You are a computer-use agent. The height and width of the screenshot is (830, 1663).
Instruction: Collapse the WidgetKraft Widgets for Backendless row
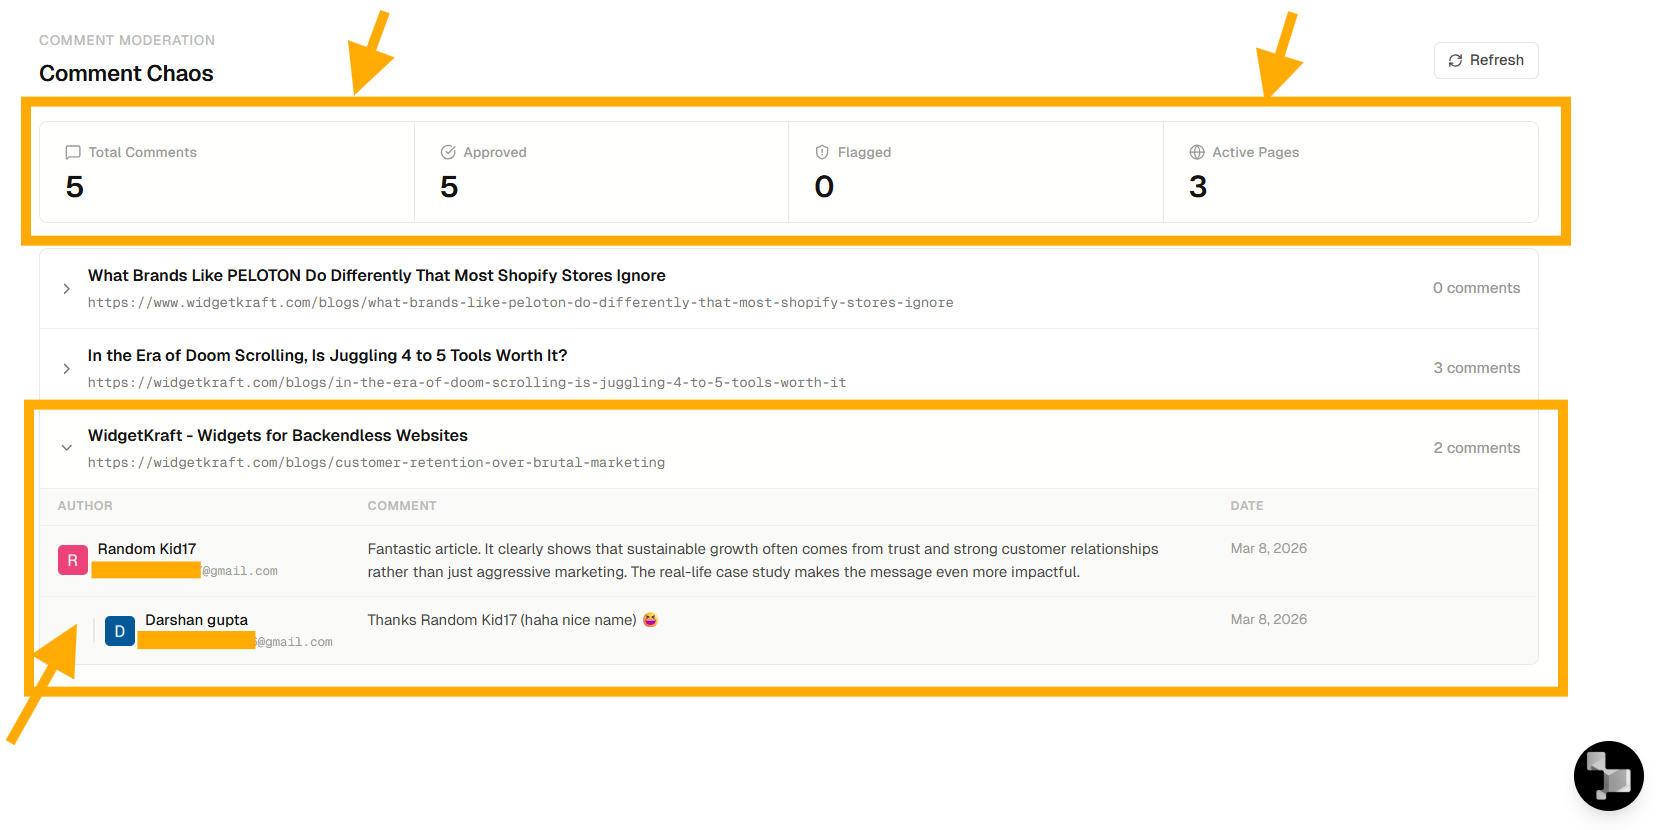click(x=66, y=448)
